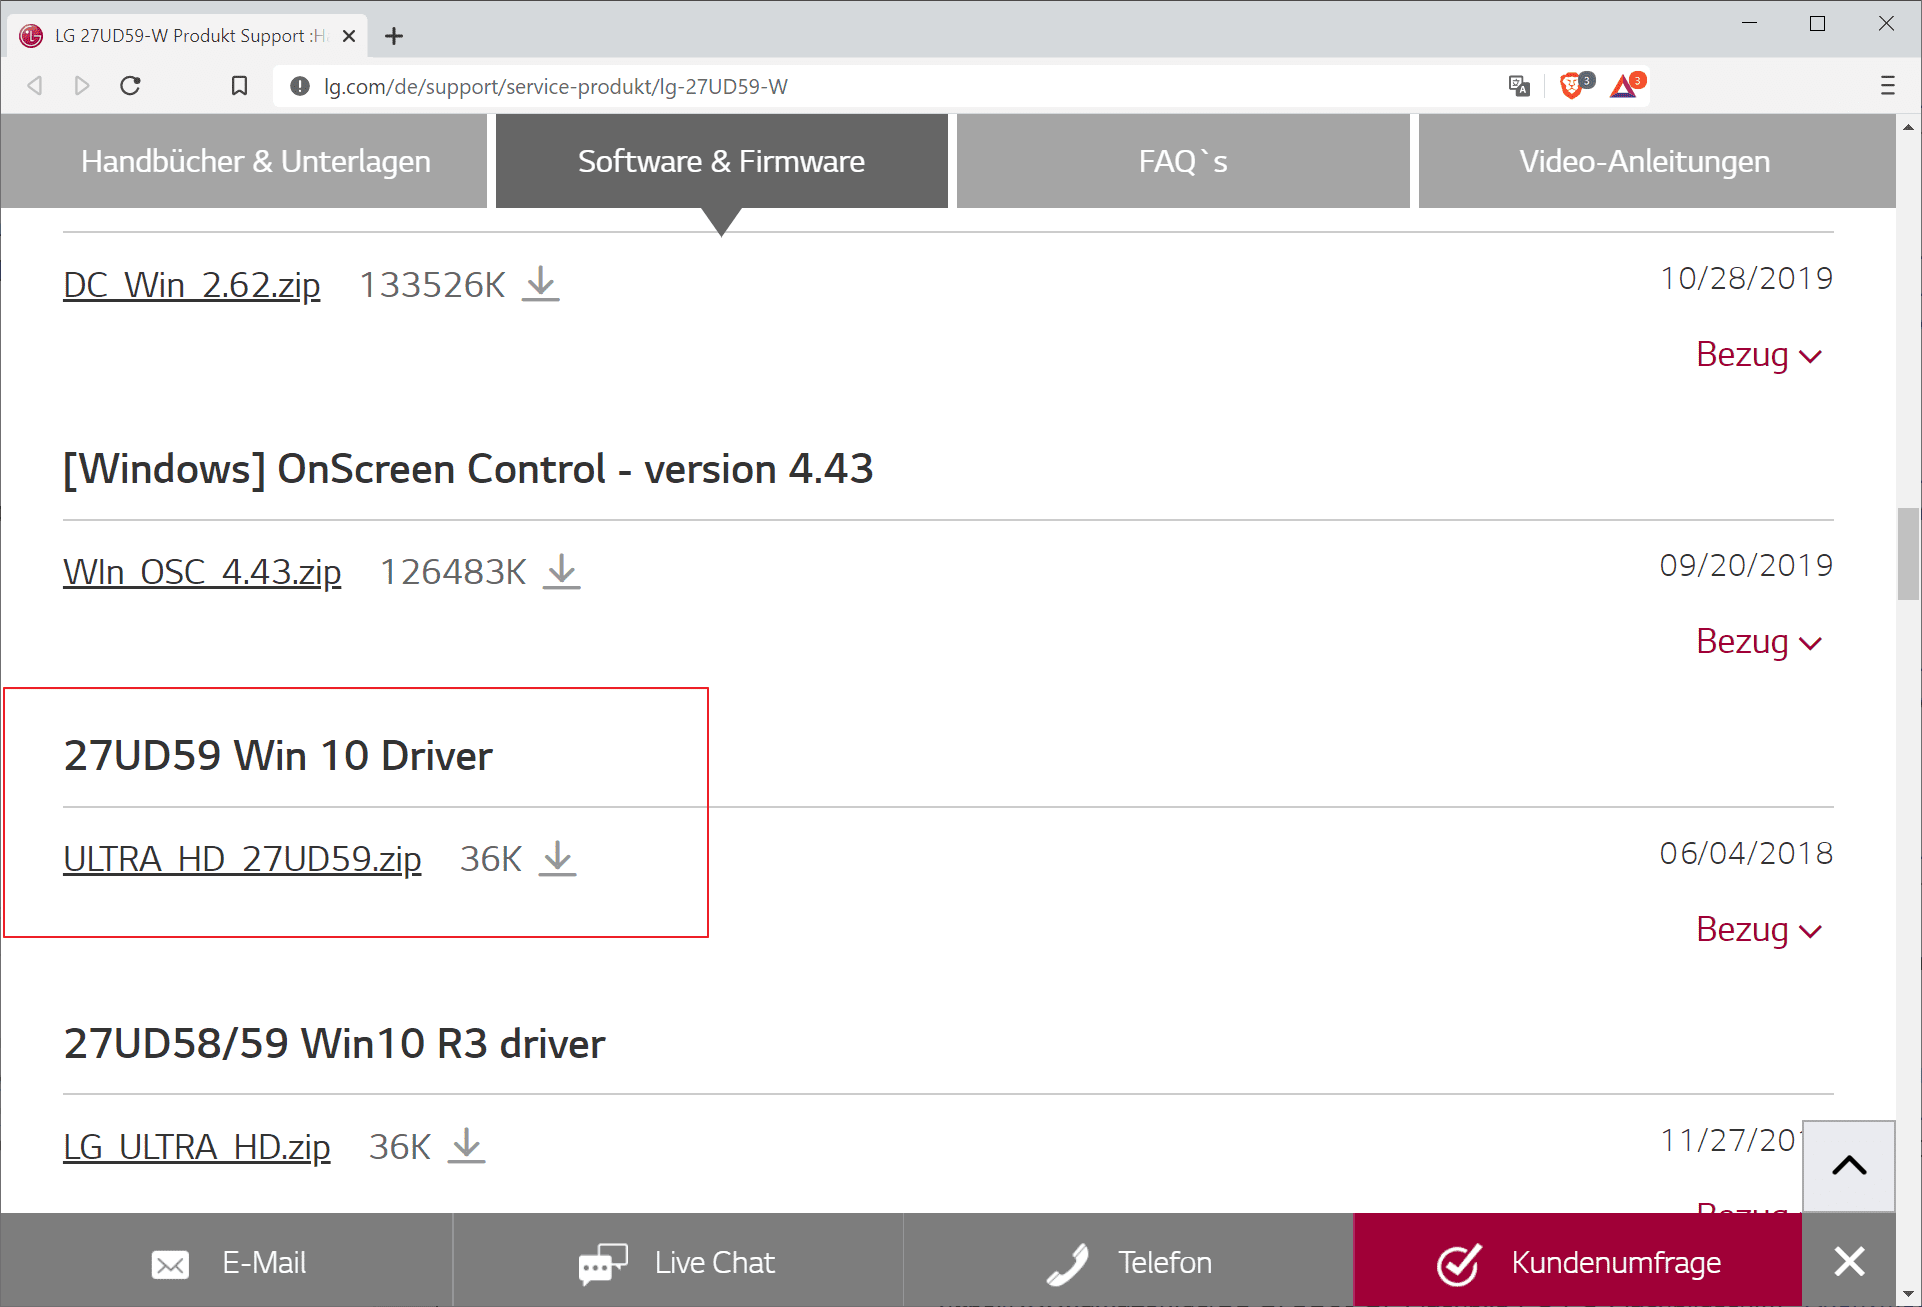Click the scrollbar up arrow

(x=1908, y=126)
